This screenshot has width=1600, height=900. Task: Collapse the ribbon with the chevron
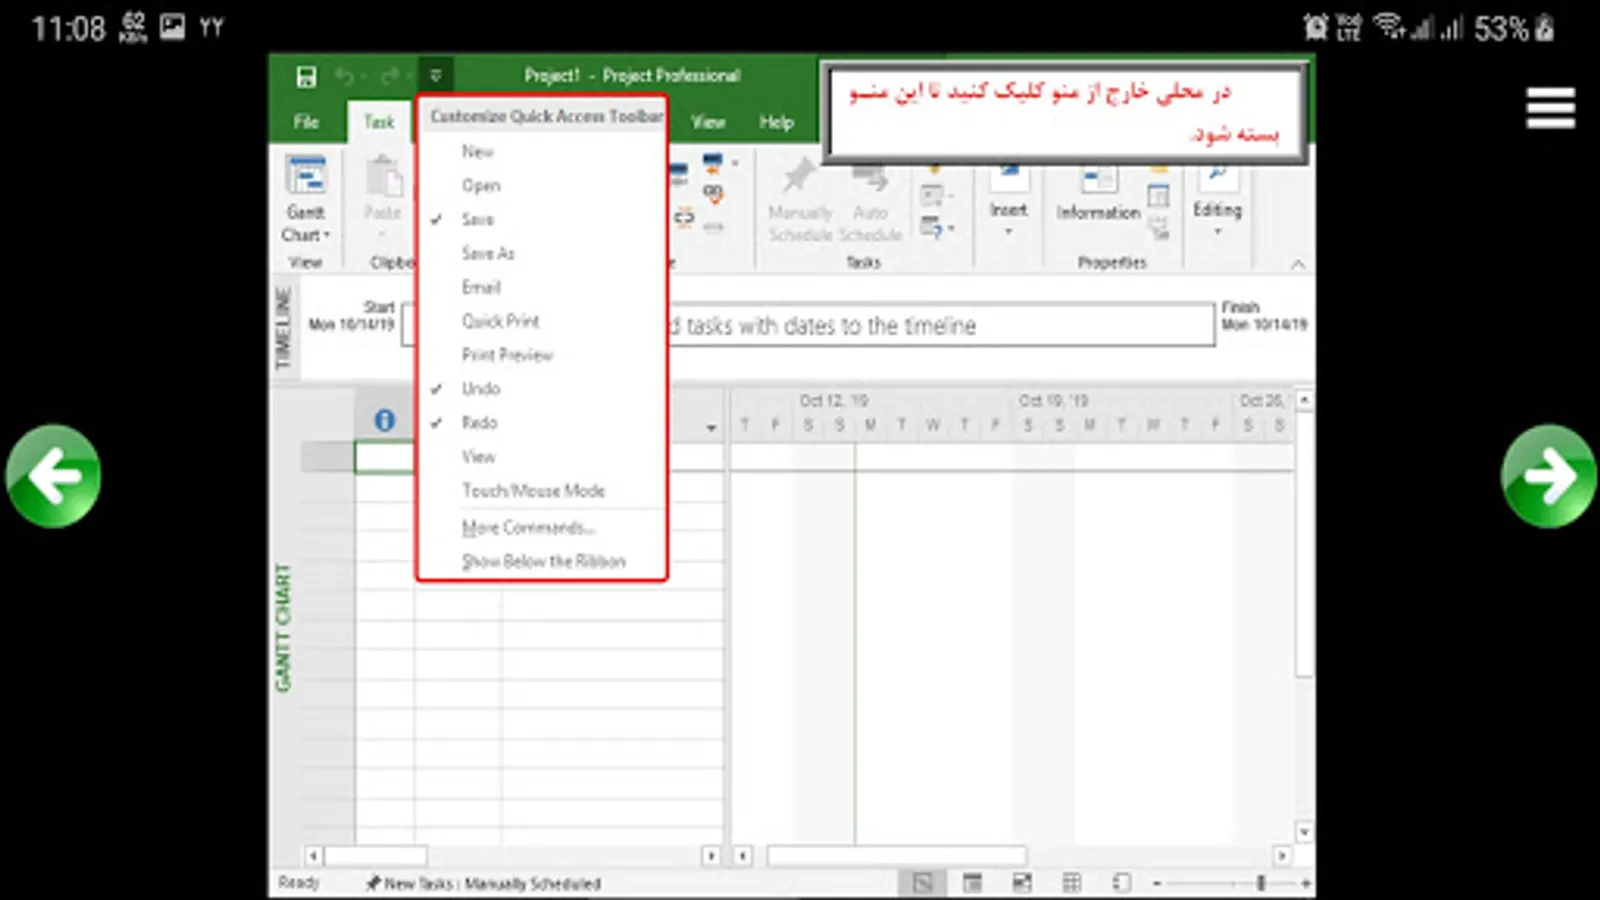pyautogui.click(x=1298, y=264)
